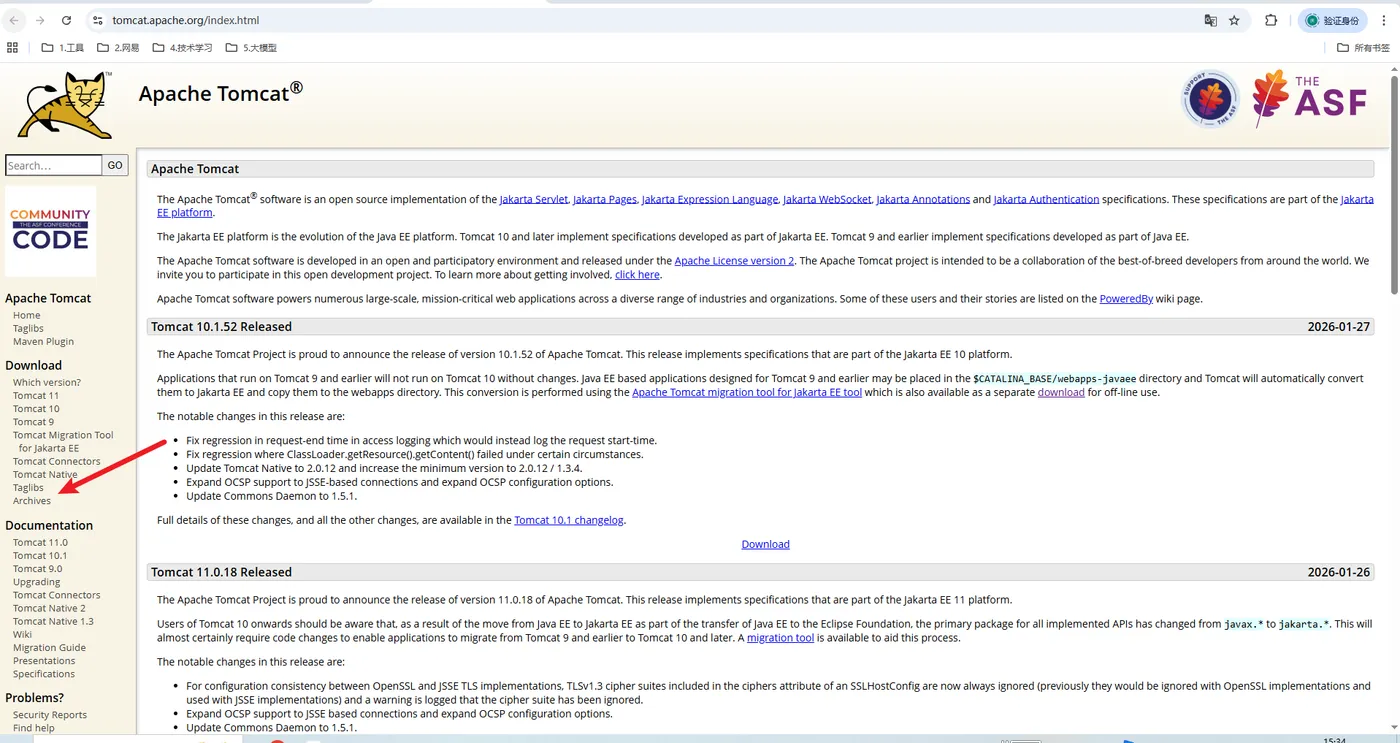The height and width of the screenshot is (743, 1400).
Task: Open Chrome's three-dot menu
Action: [1384, 20]
